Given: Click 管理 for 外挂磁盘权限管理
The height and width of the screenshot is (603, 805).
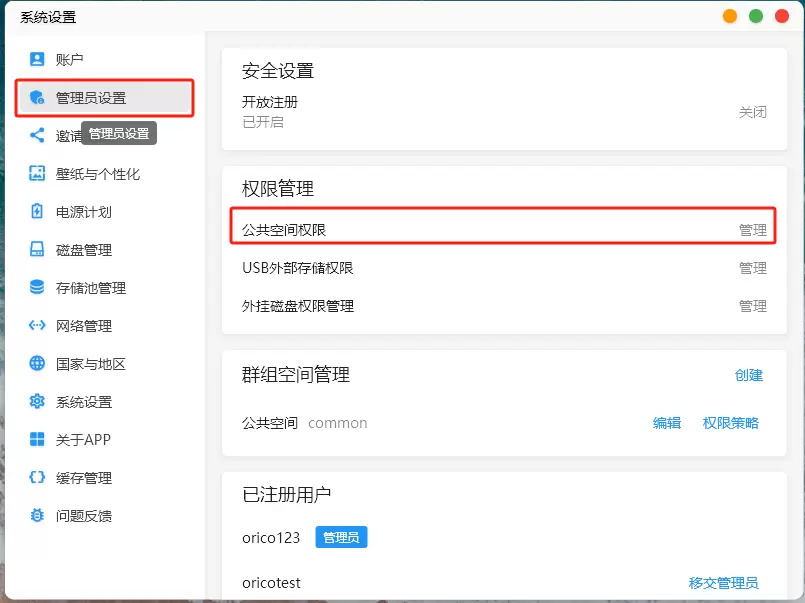Looking at the screenshot, I should tap(753, 306).
